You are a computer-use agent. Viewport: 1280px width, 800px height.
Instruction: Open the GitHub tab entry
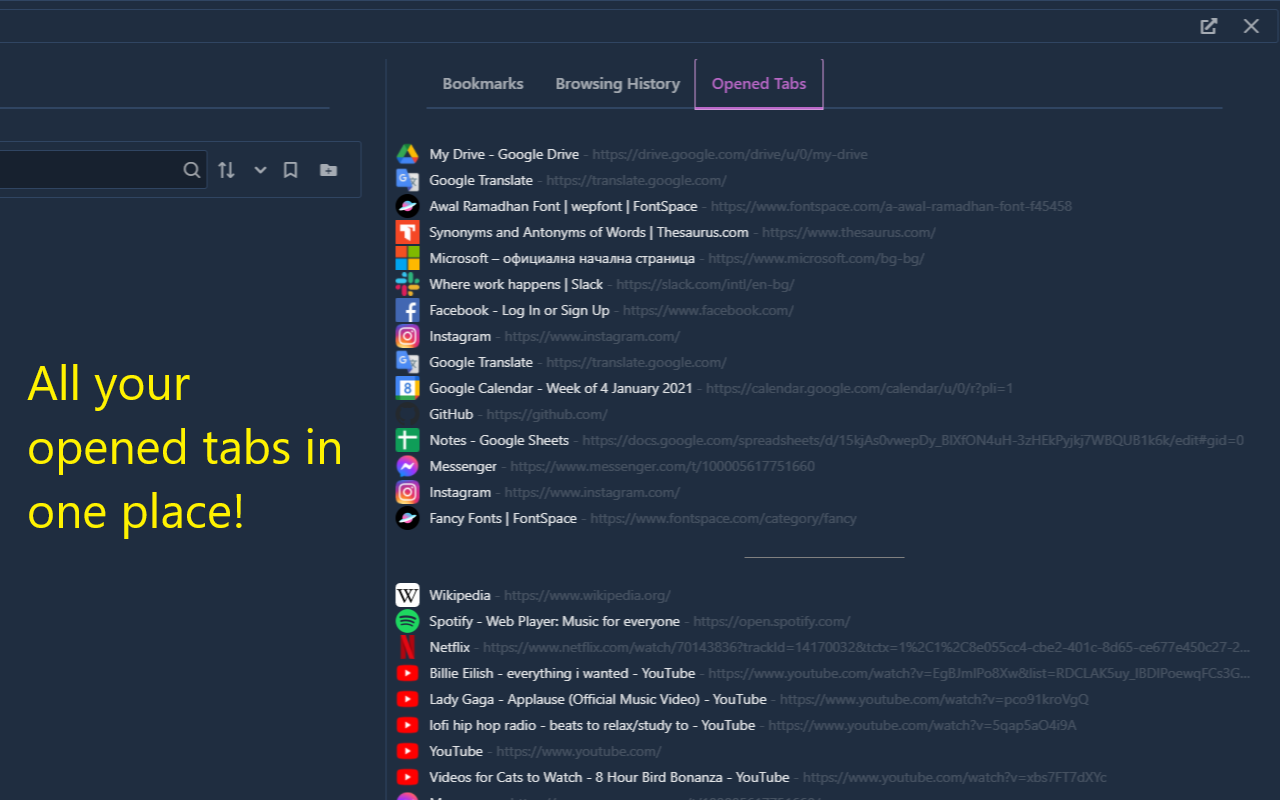click(x=451, y=414)
